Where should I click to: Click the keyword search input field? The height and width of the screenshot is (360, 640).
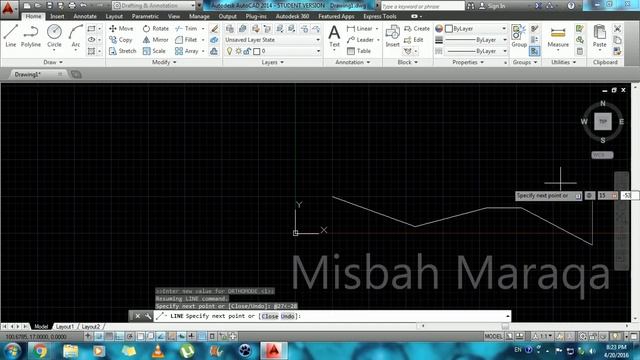tap(422, 6)
